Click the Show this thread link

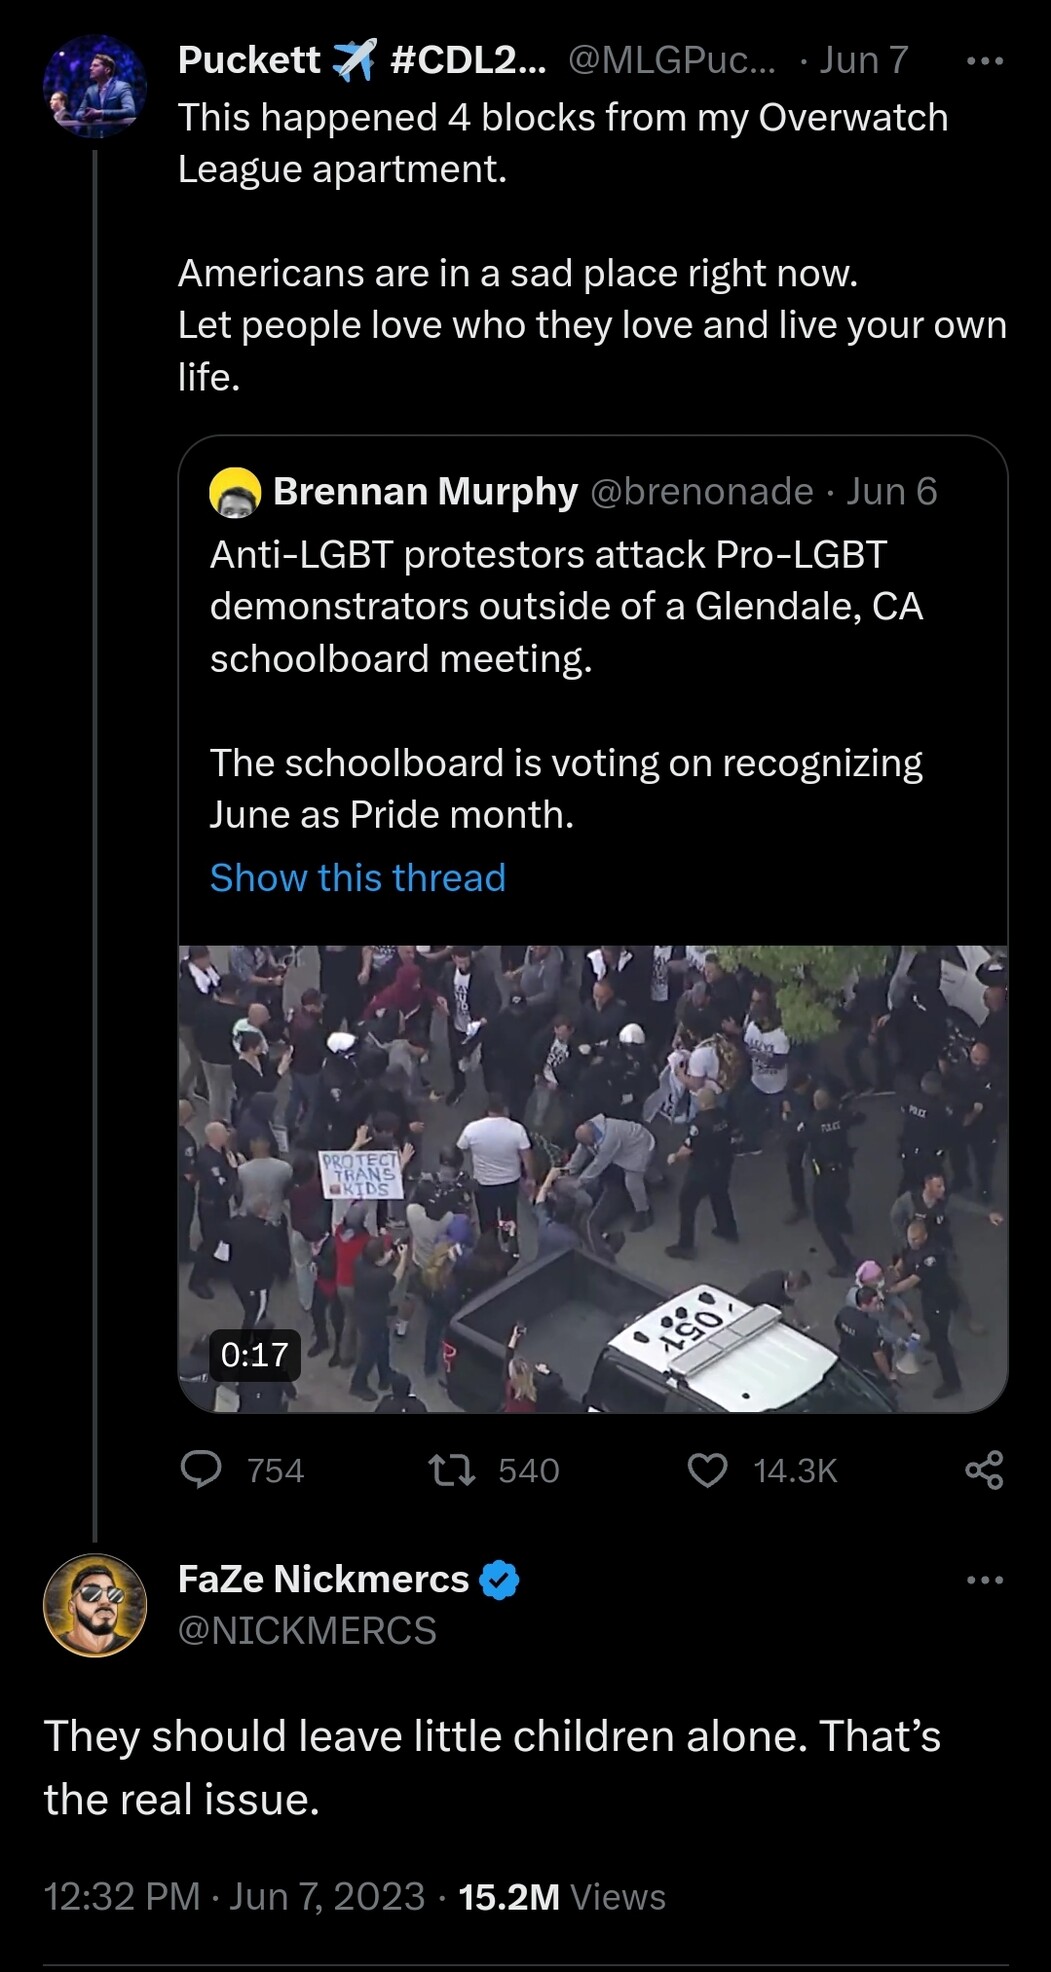(x=358, y=878)
